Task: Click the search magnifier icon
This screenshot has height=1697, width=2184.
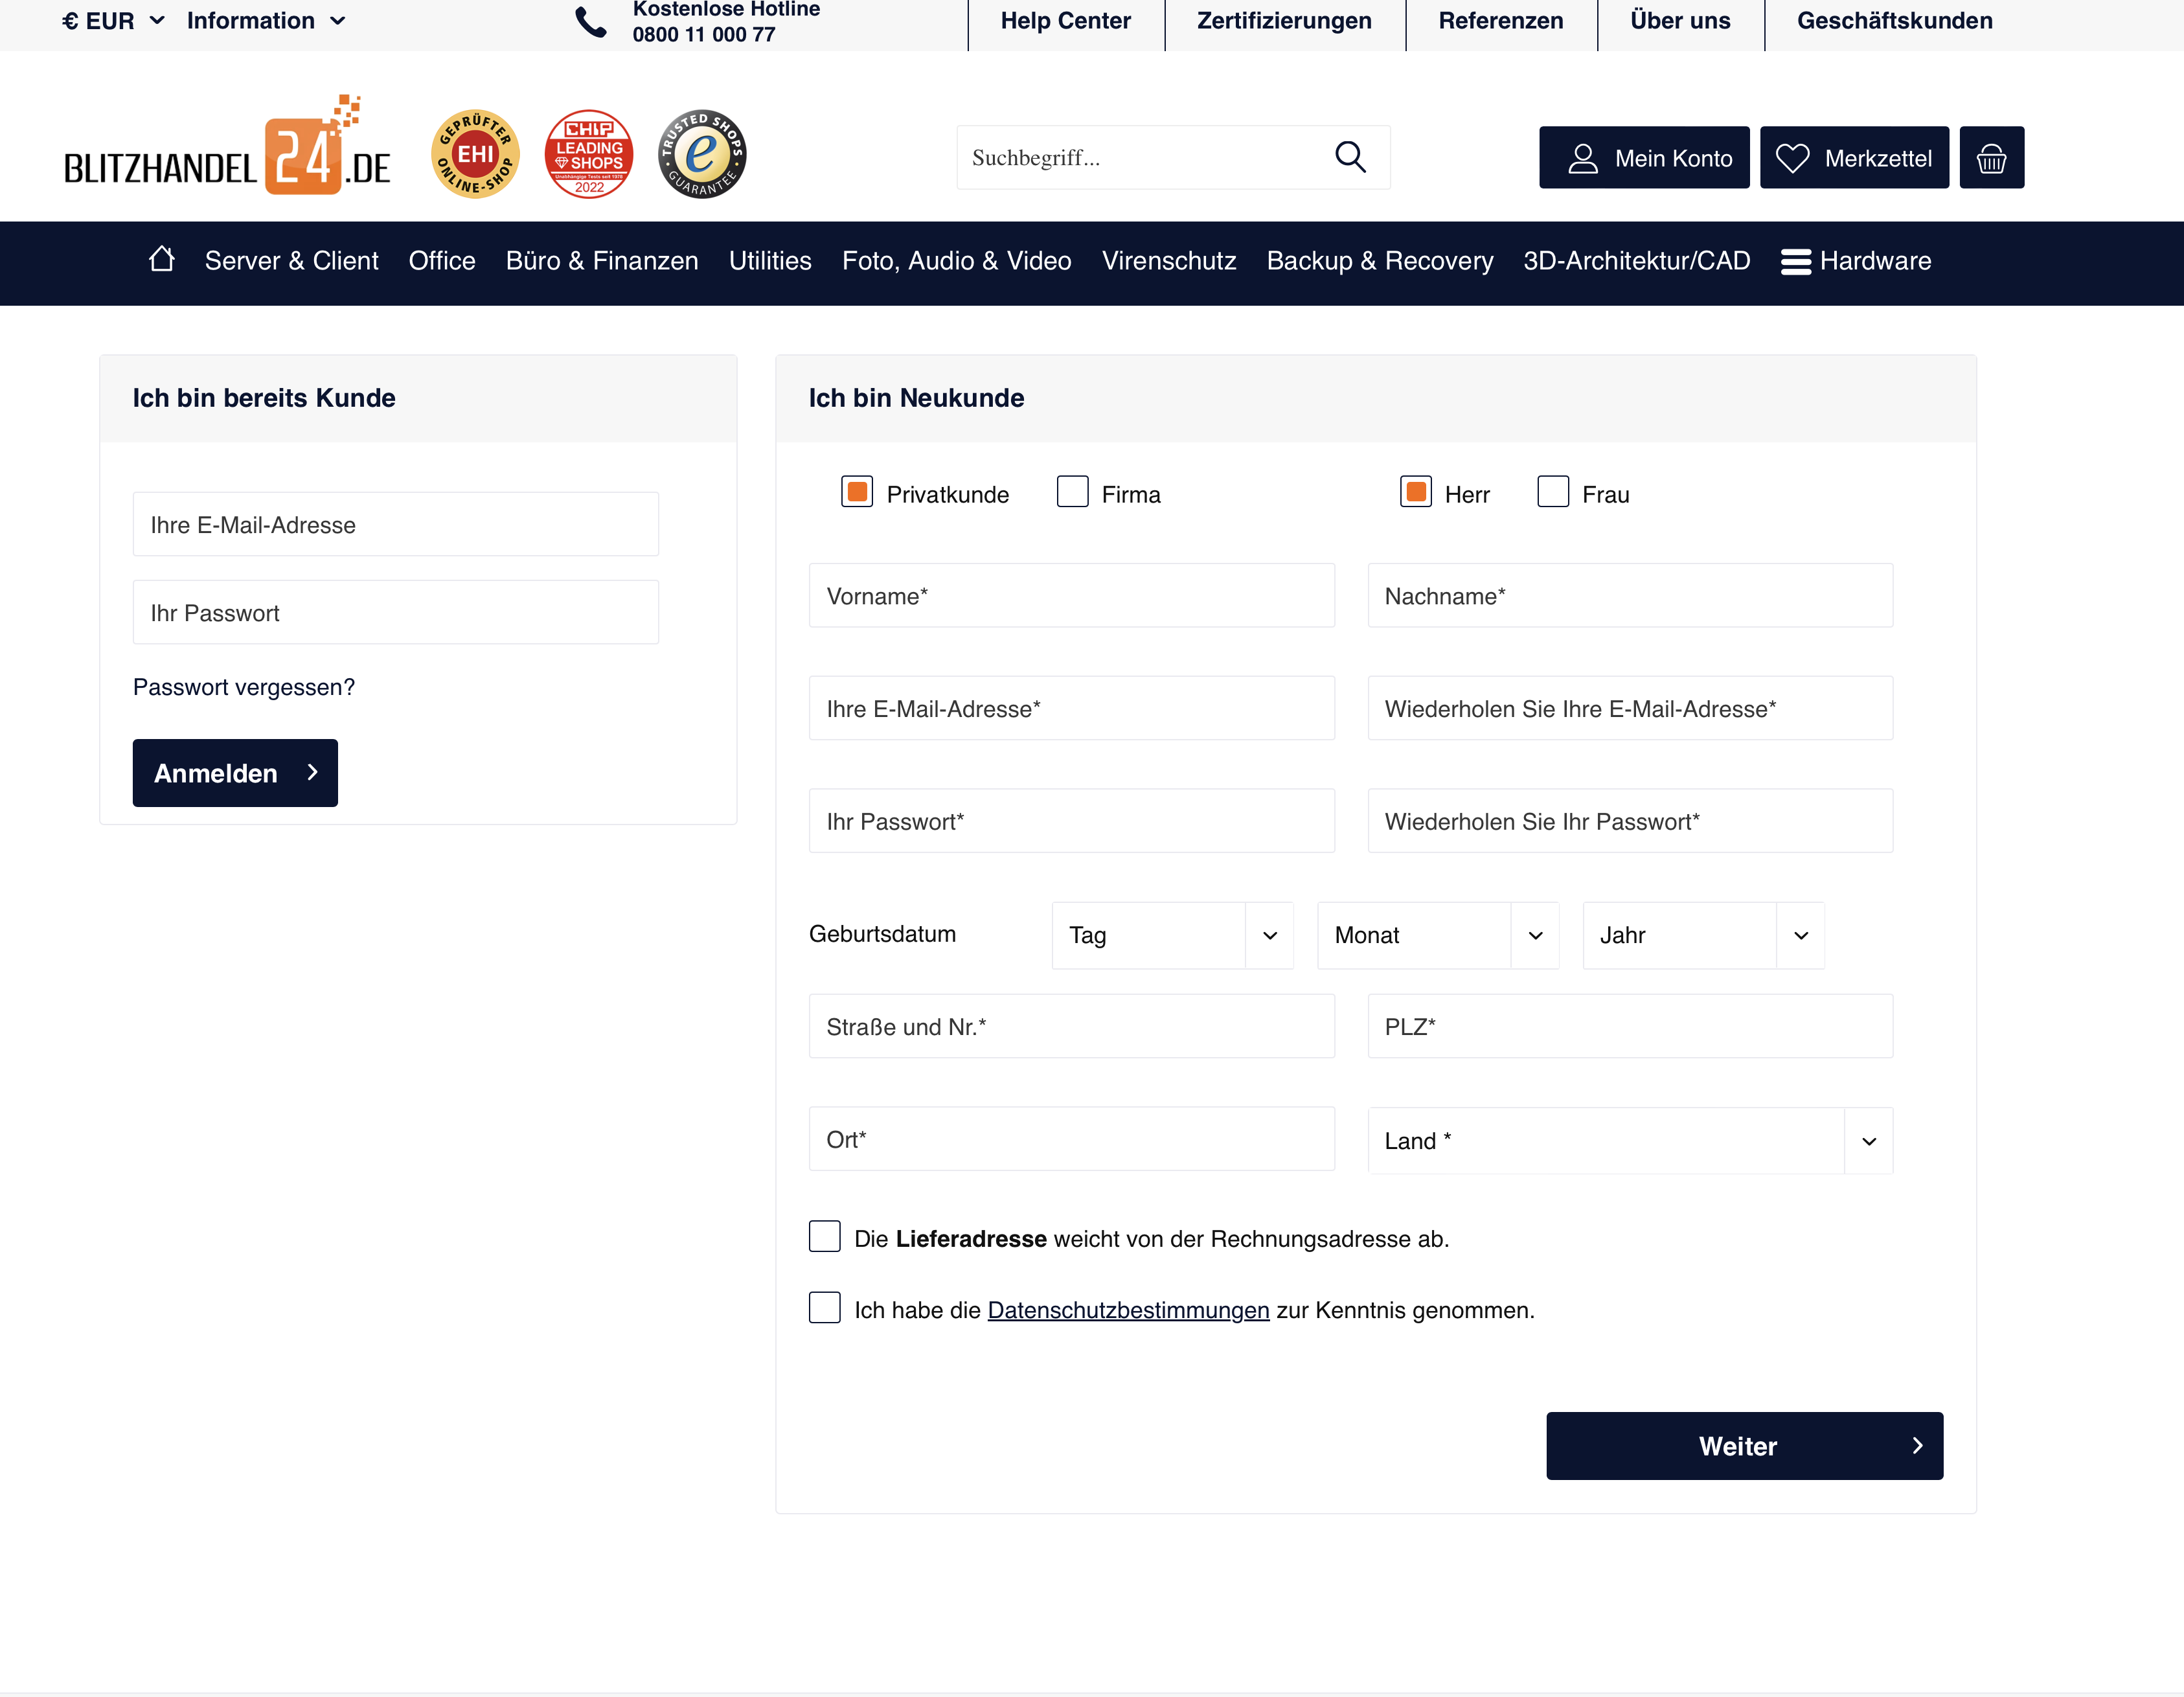Action: pyautogui.click(x=1349, y=157)
